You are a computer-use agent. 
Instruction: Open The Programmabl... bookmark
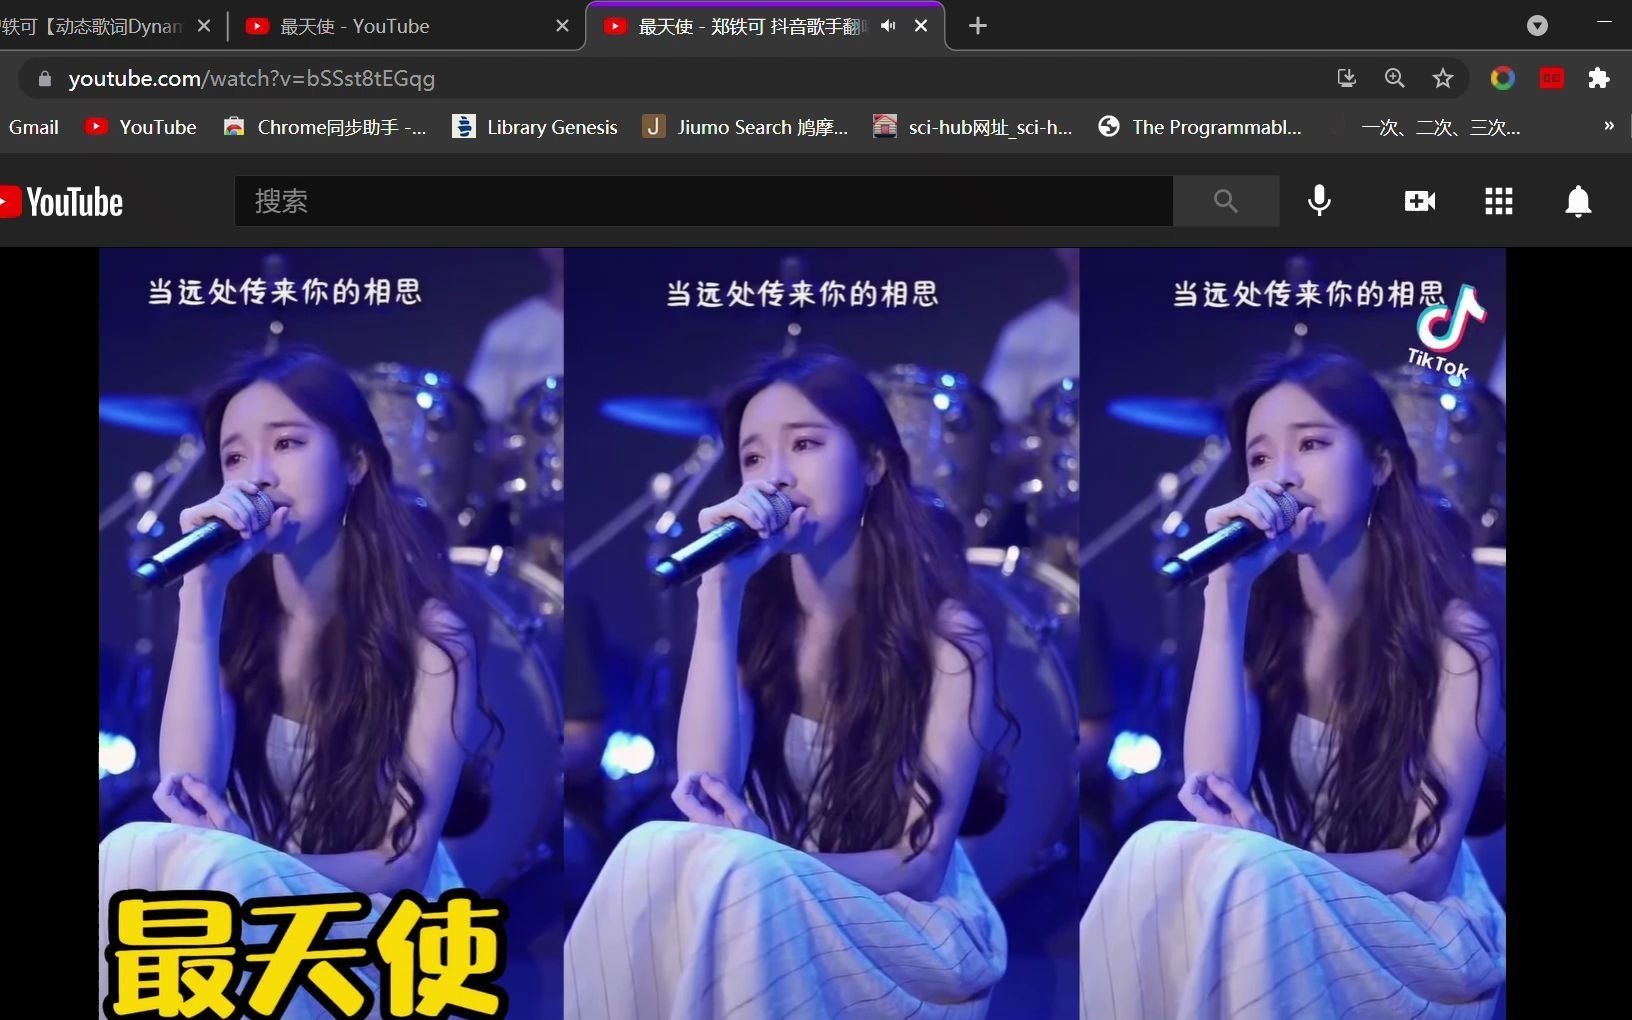1200,127
